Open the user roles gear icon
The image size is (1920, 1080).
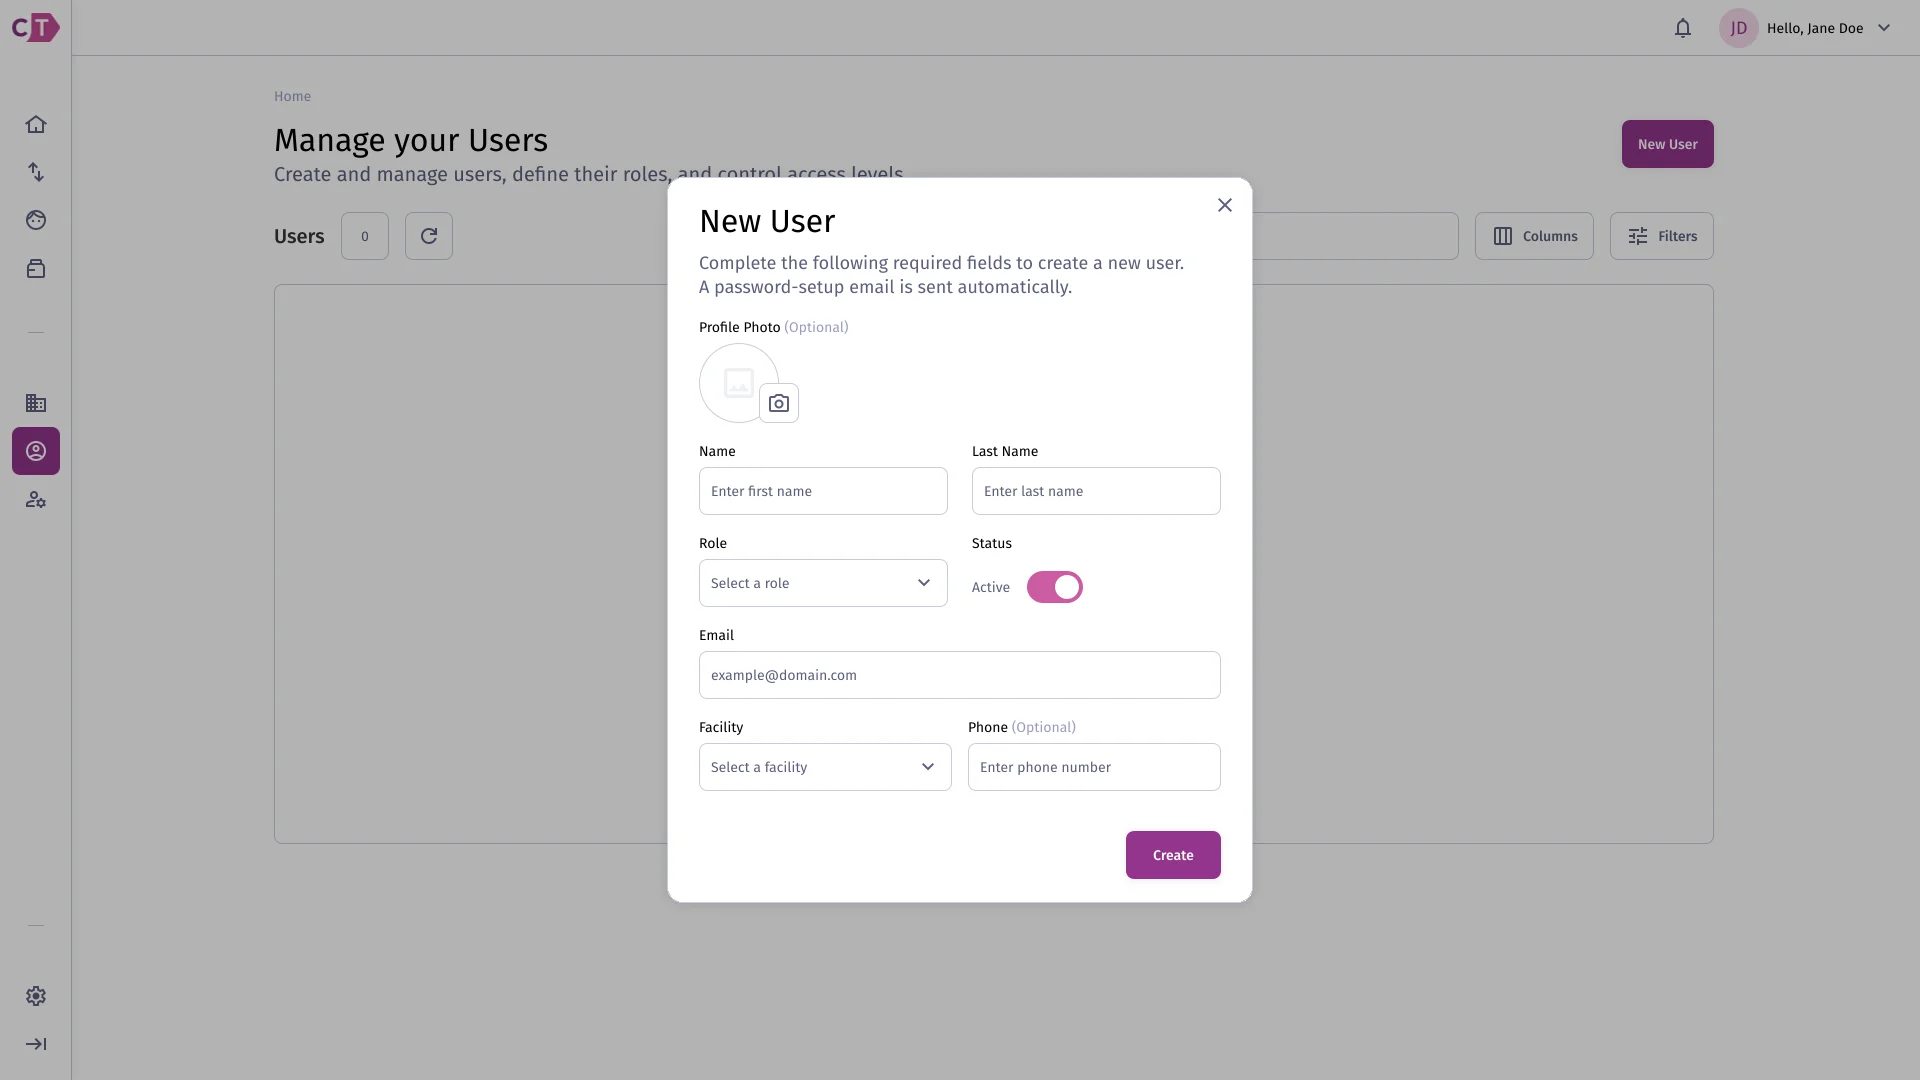click(36, 499)
